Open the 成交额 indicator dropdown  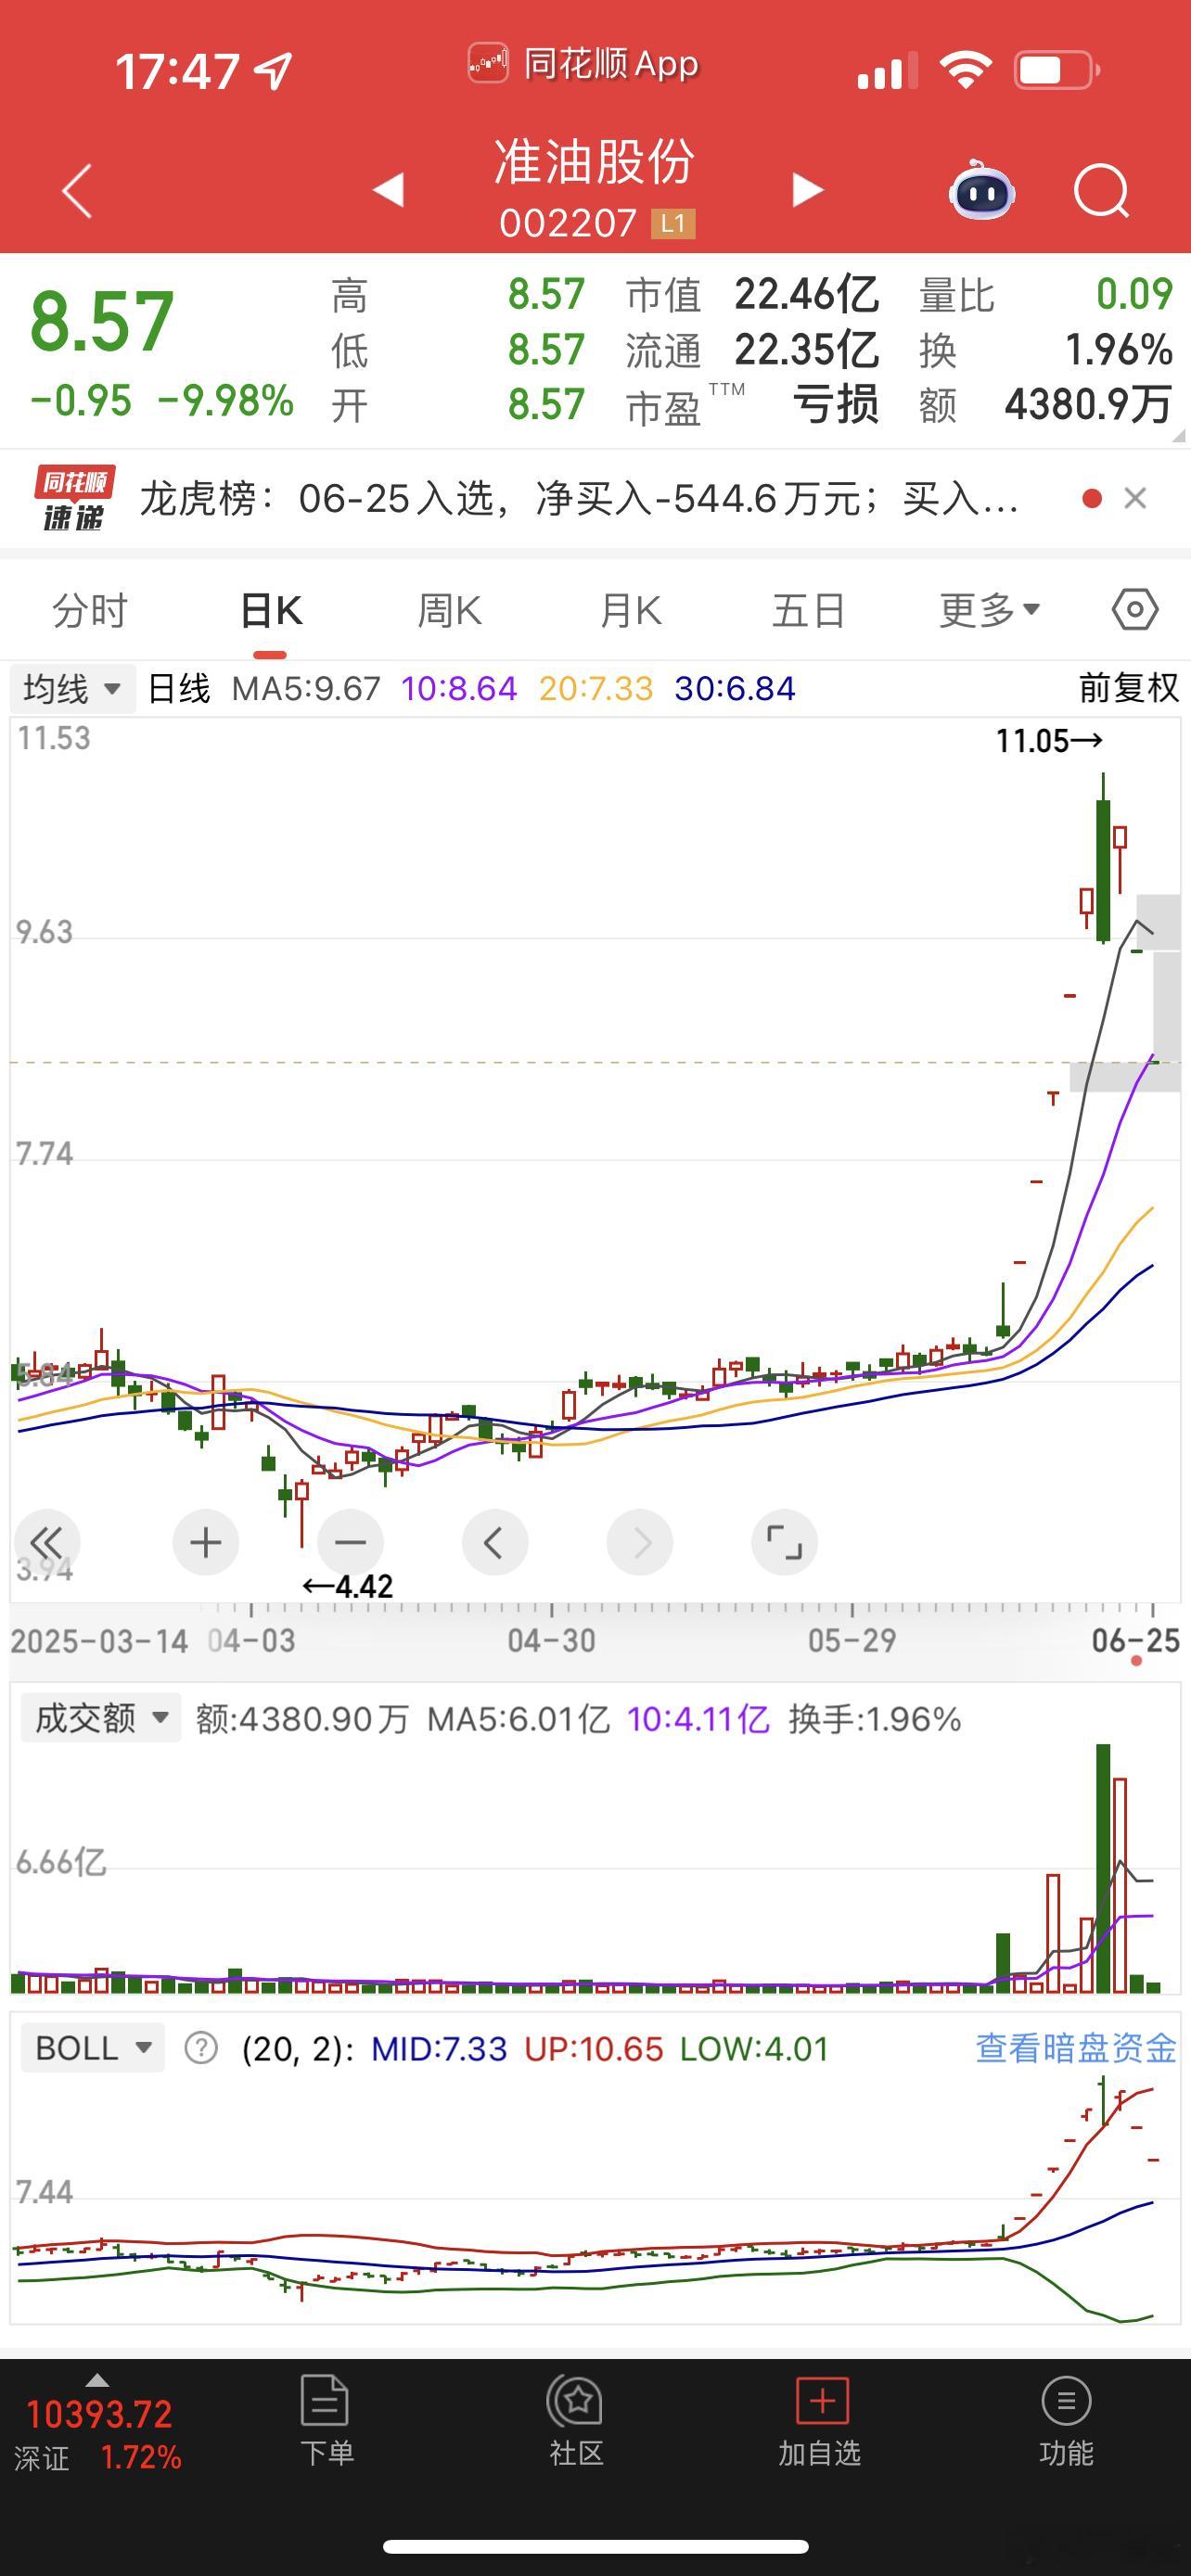(x=100, y=1718)
